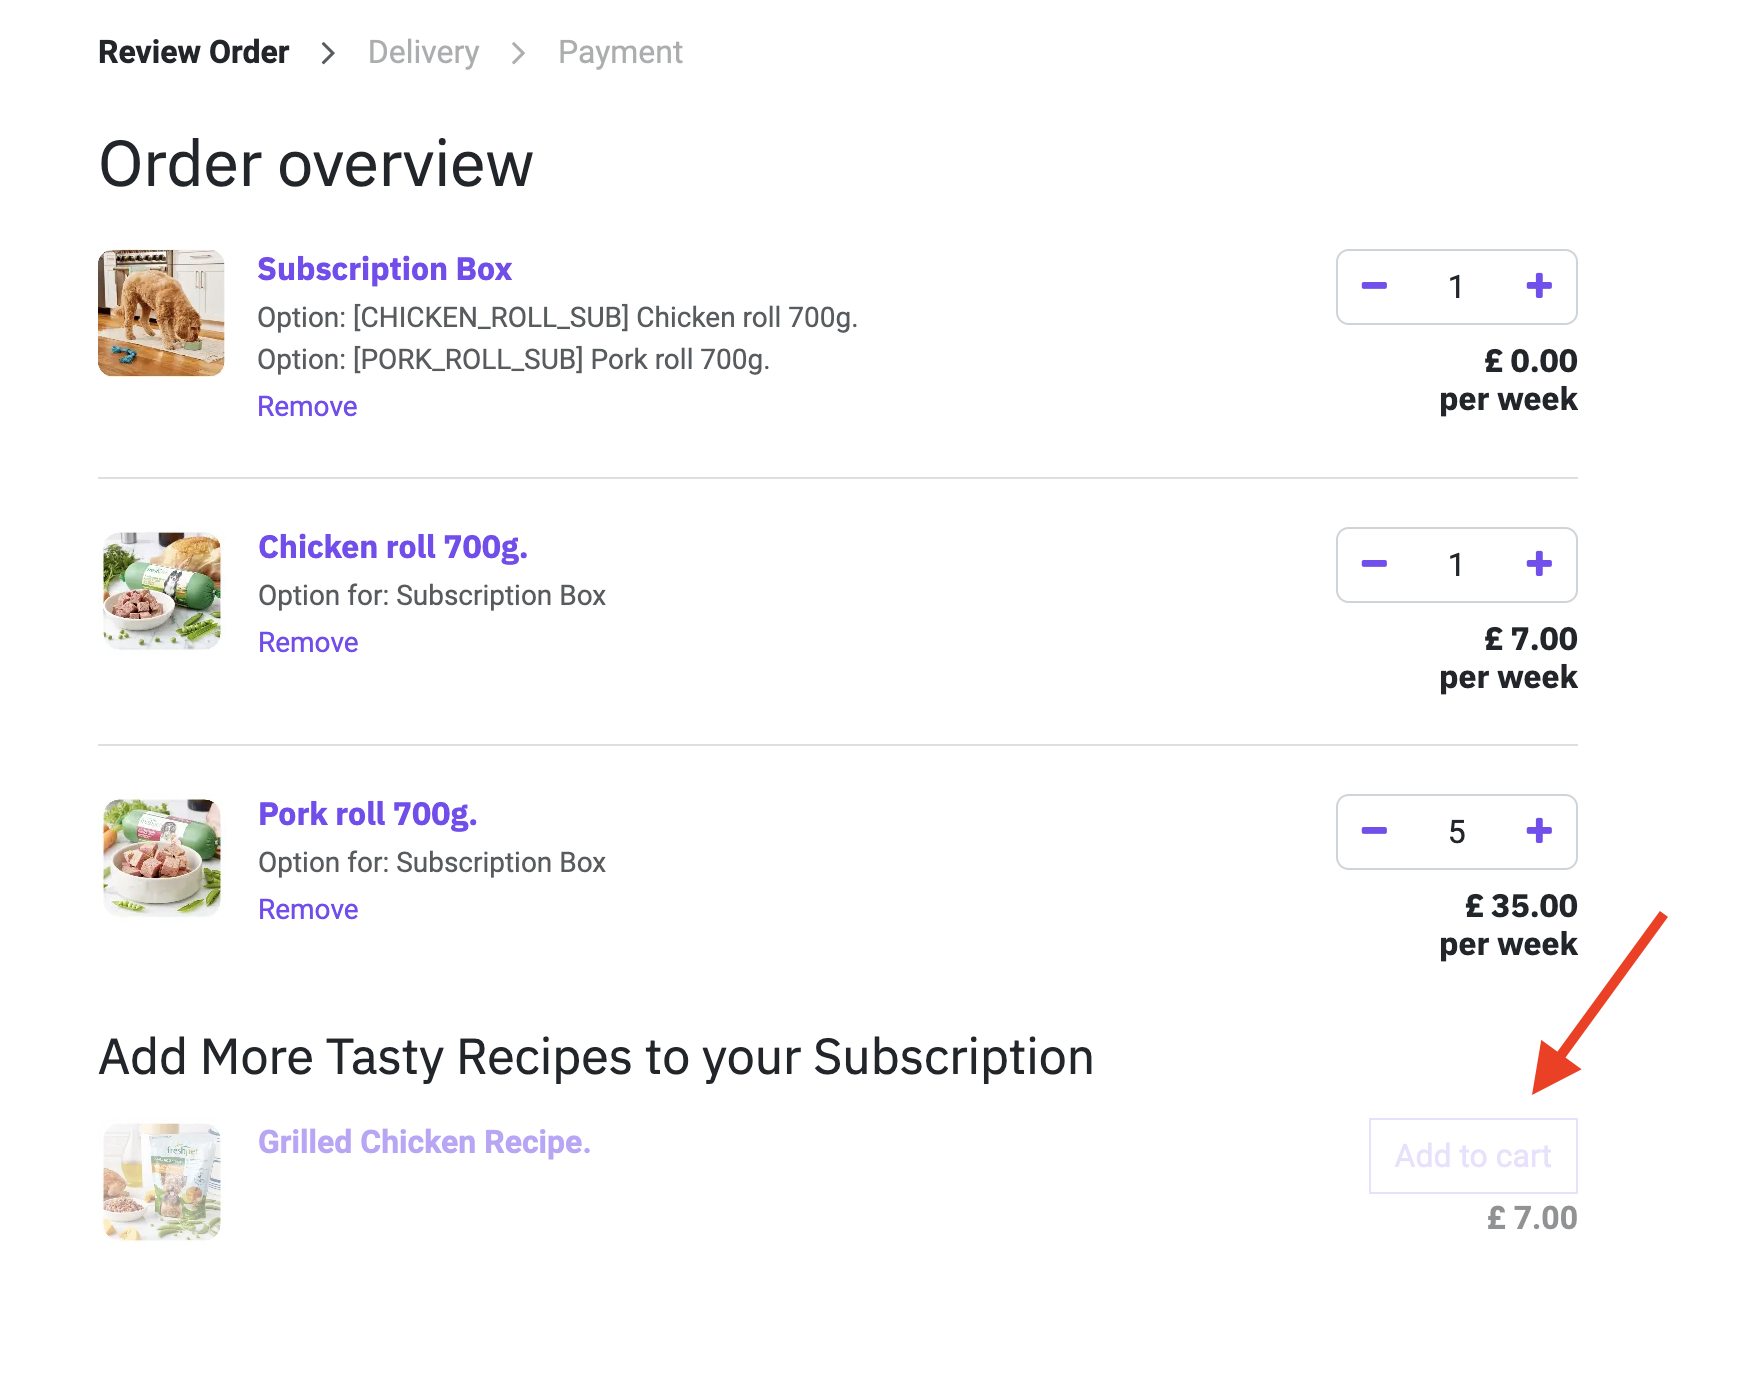Reduce Pork roll 700g quantity by one
This screenshot has height=1384, width=1738.
1374,832
